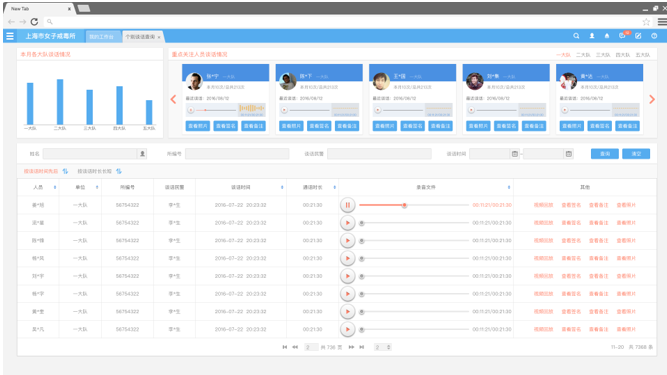Show next featured persons with right arrow
667x375 pixels.
point(652,99)
